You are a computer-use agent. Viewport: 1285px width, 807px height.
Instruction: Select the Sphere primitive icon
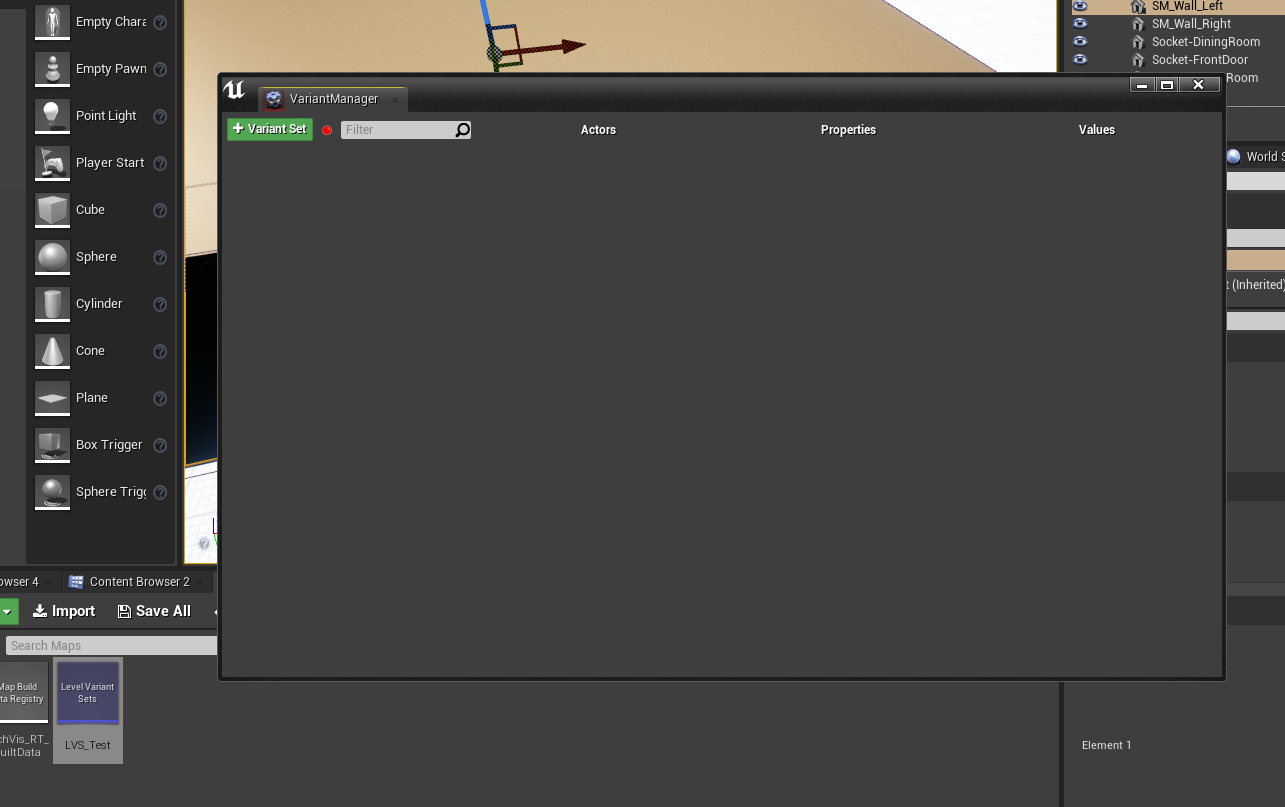pyautogui.click(x=52, y=256)
